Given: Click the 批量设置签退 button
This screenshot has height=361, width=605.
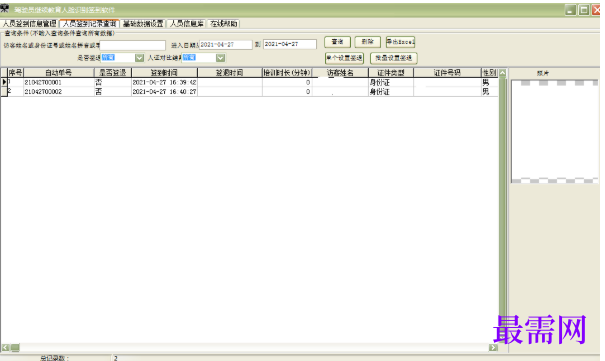Looking at the screenshot, I should click(x=394, y=58).
